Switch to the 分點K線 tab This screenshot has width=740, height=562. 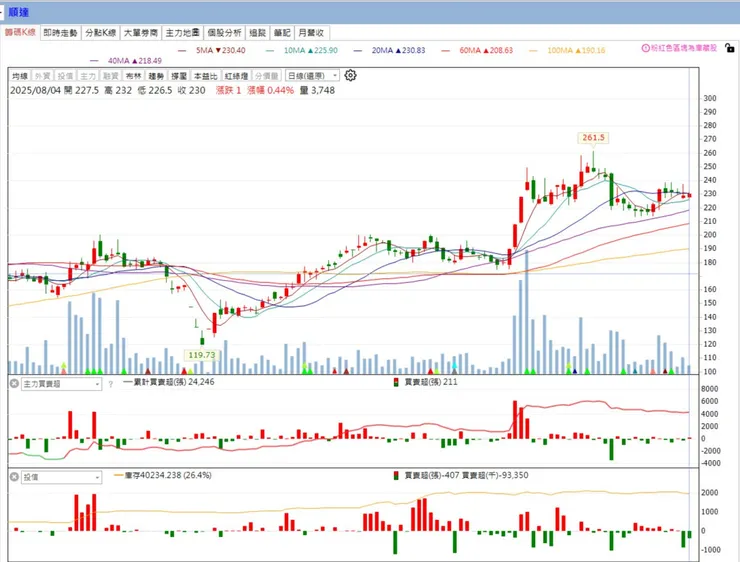101,33
